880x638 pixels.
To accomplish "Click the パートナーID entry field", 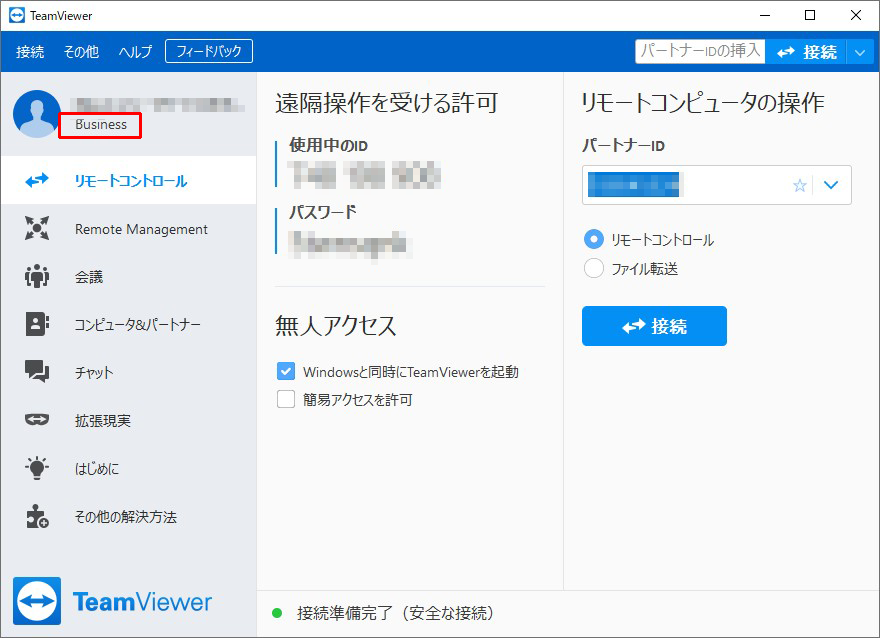I will tap(717, 185).
